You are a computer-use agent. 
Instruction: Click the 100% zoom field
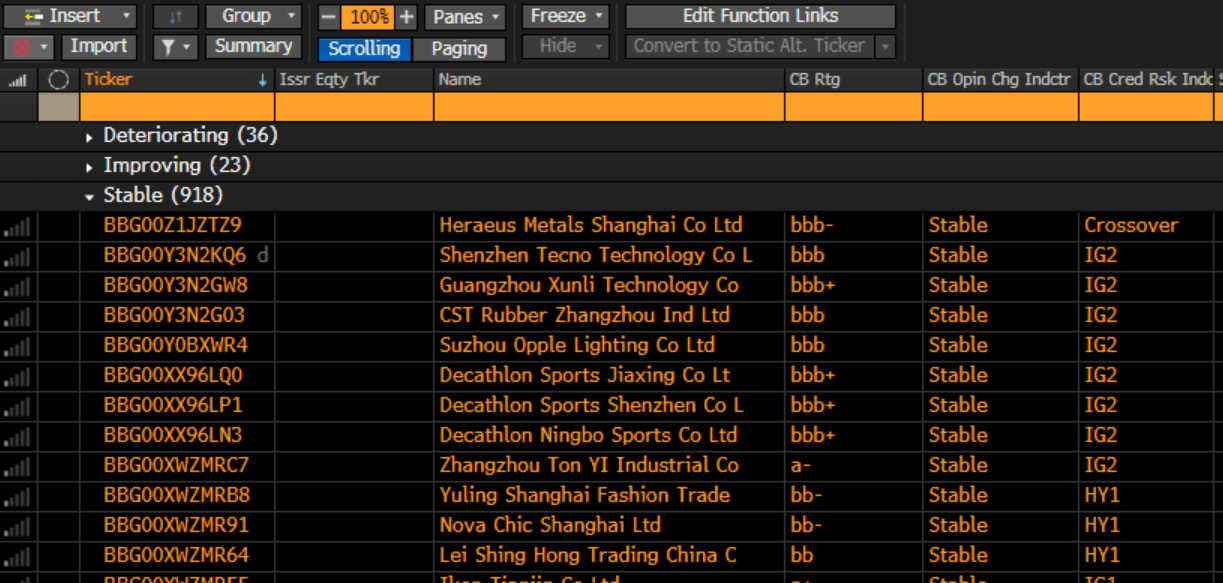[369, 17]
